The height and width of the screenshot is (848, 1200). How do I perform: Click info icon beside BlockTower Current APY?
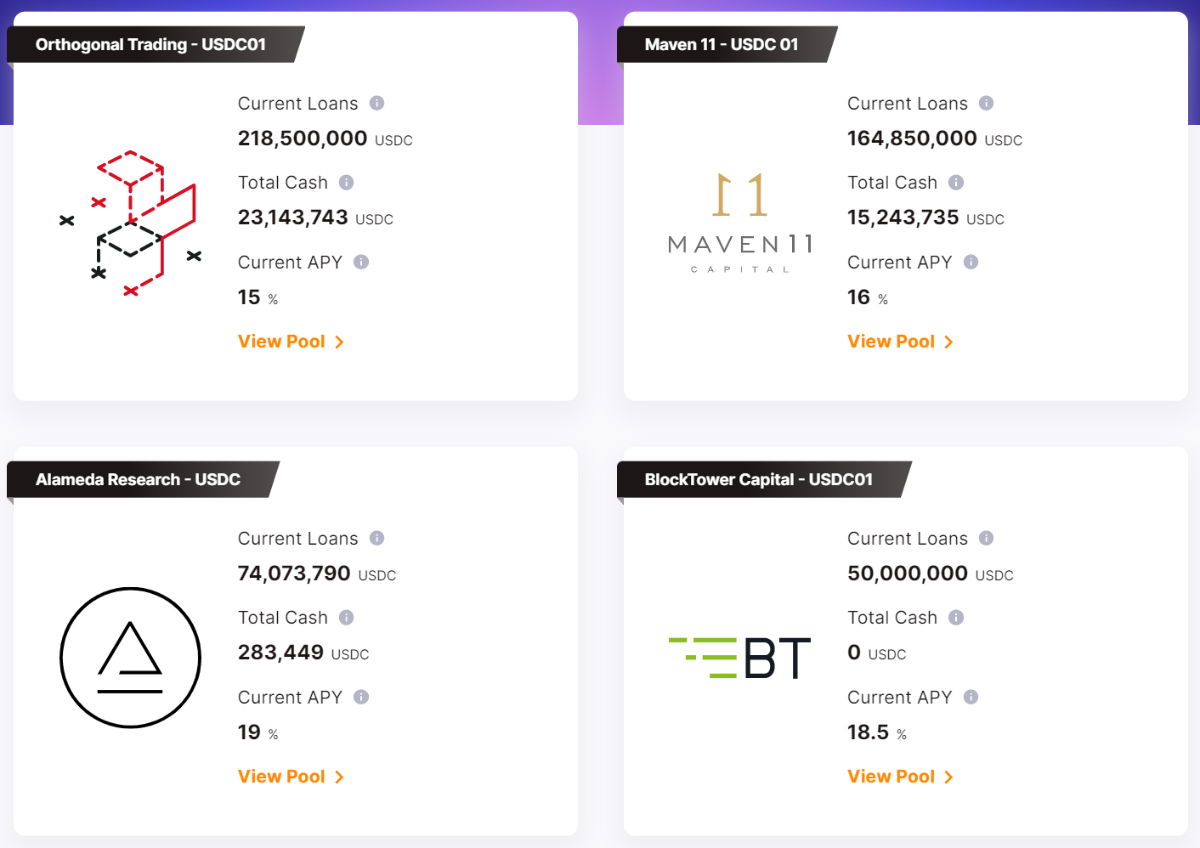(x=970, y=697)
